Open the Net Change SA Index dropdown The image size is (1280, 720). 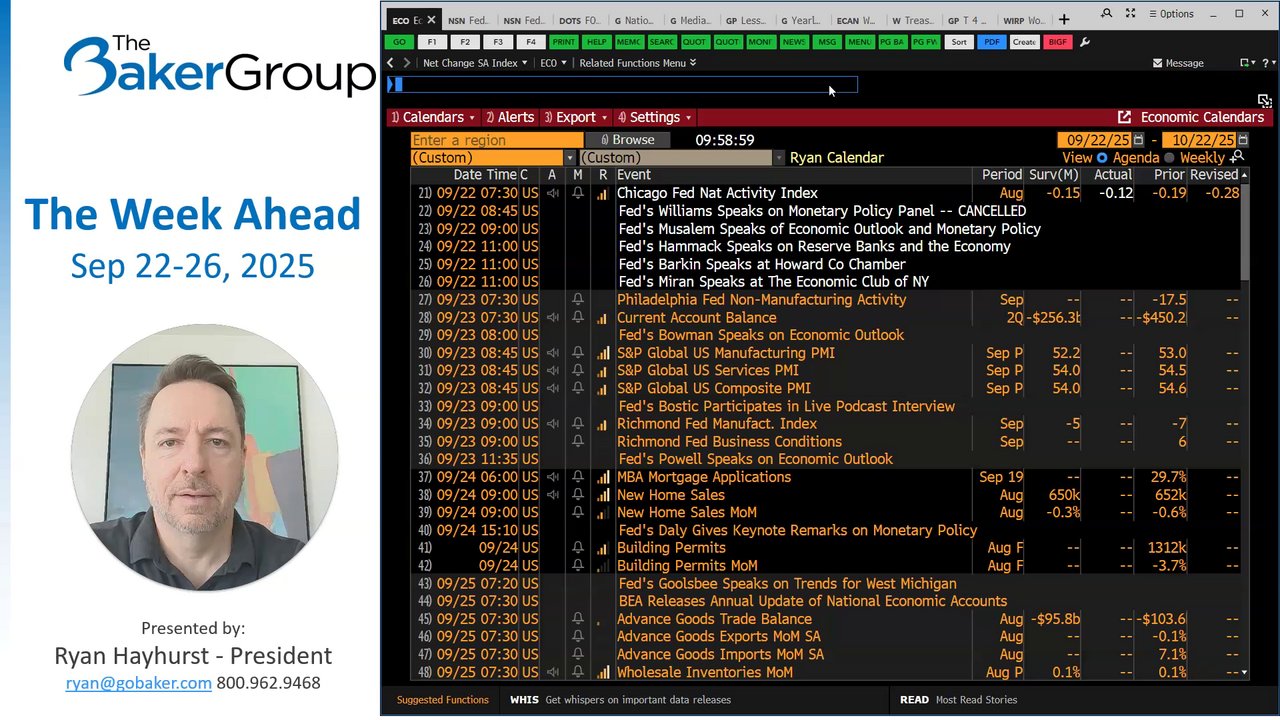[x=476, y=63]
